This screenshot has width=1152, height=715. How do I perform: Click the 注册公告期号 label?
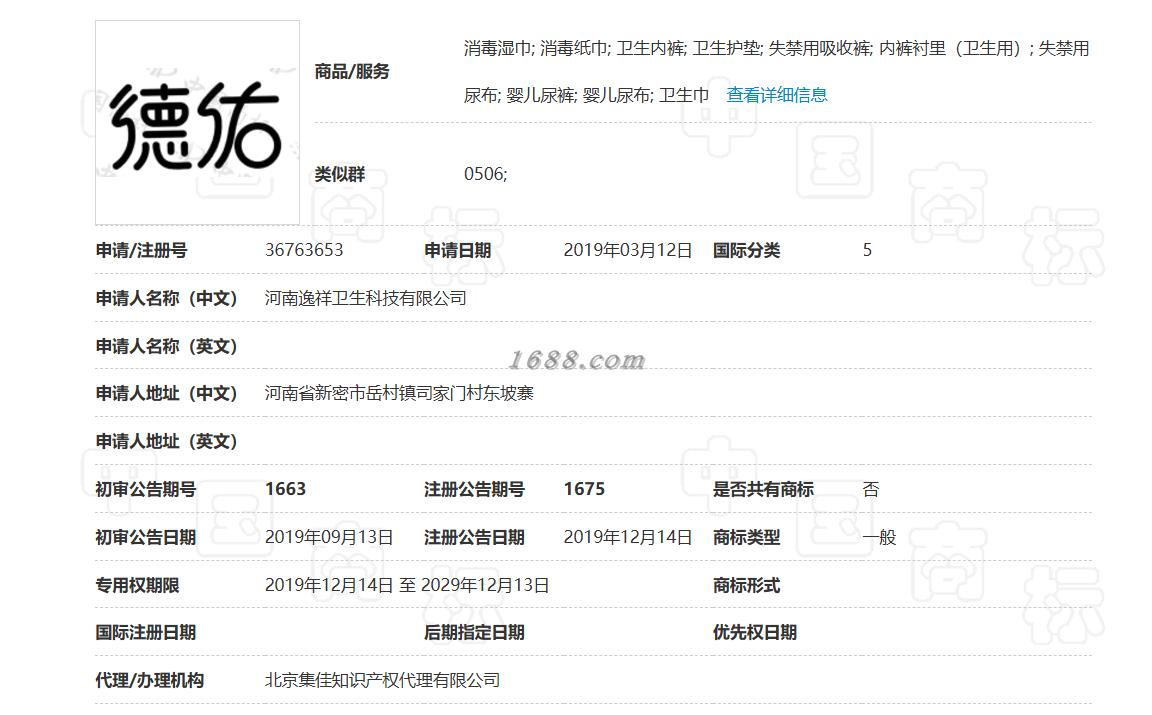(474, 490)
